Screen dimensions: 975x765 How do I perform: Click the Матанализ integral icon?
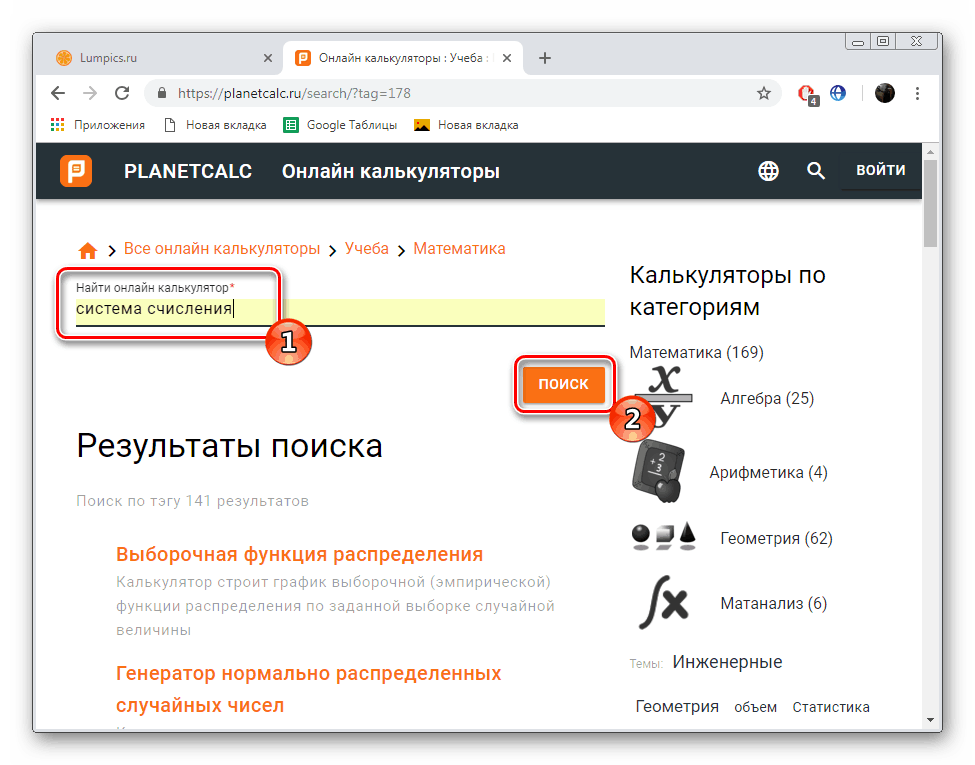pos(663,601)
